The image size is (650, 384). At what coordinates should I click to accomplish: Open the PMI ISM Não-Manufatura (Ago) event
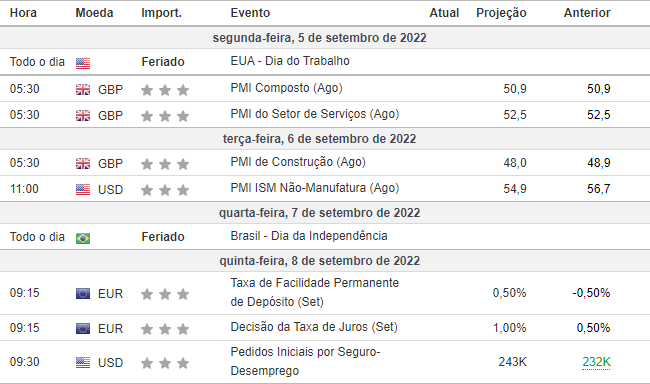tap(315, 188)
